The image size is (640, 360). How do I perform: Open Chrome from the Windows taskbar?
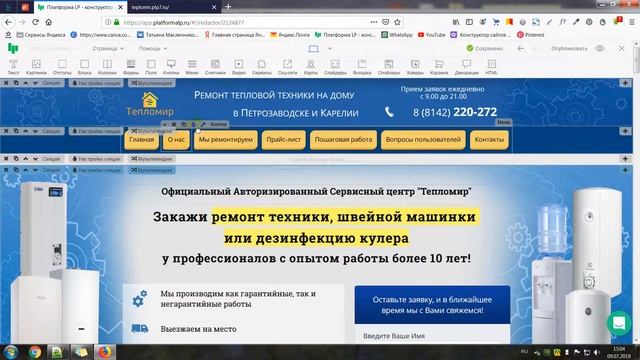point(35,352)
